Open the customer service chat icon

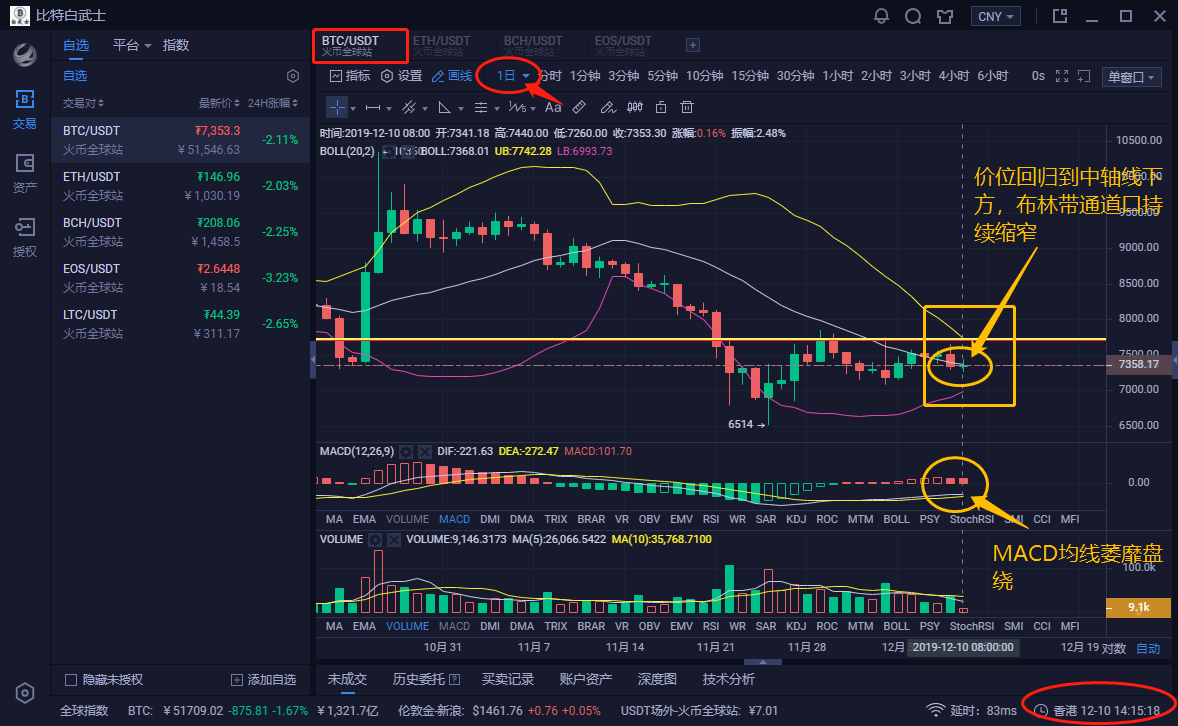[913, 16]
